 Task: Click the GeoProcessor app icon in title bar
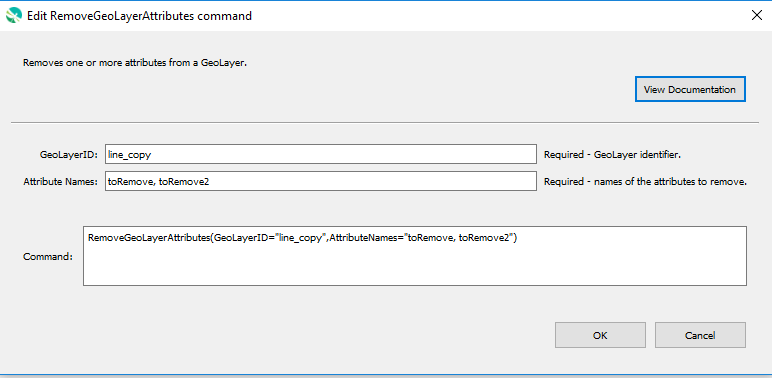pyautogui.click(x=14, y=16)
